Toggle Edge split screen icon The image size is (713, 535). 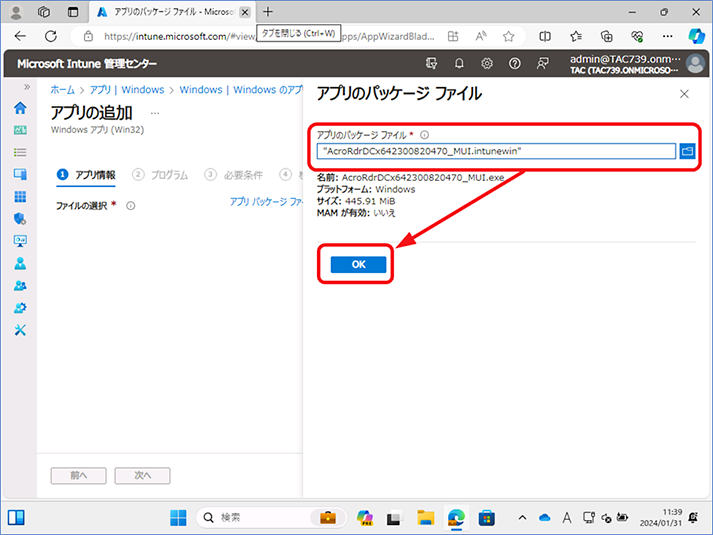545,36
